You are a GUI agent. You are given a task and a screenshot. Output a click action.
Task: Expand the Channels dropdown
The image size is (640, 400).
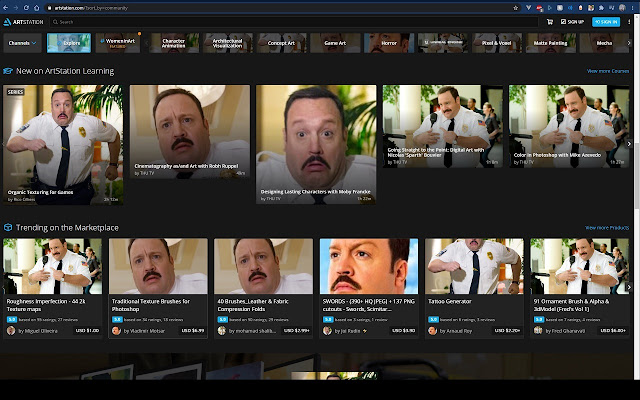click(x=22, y=43)
